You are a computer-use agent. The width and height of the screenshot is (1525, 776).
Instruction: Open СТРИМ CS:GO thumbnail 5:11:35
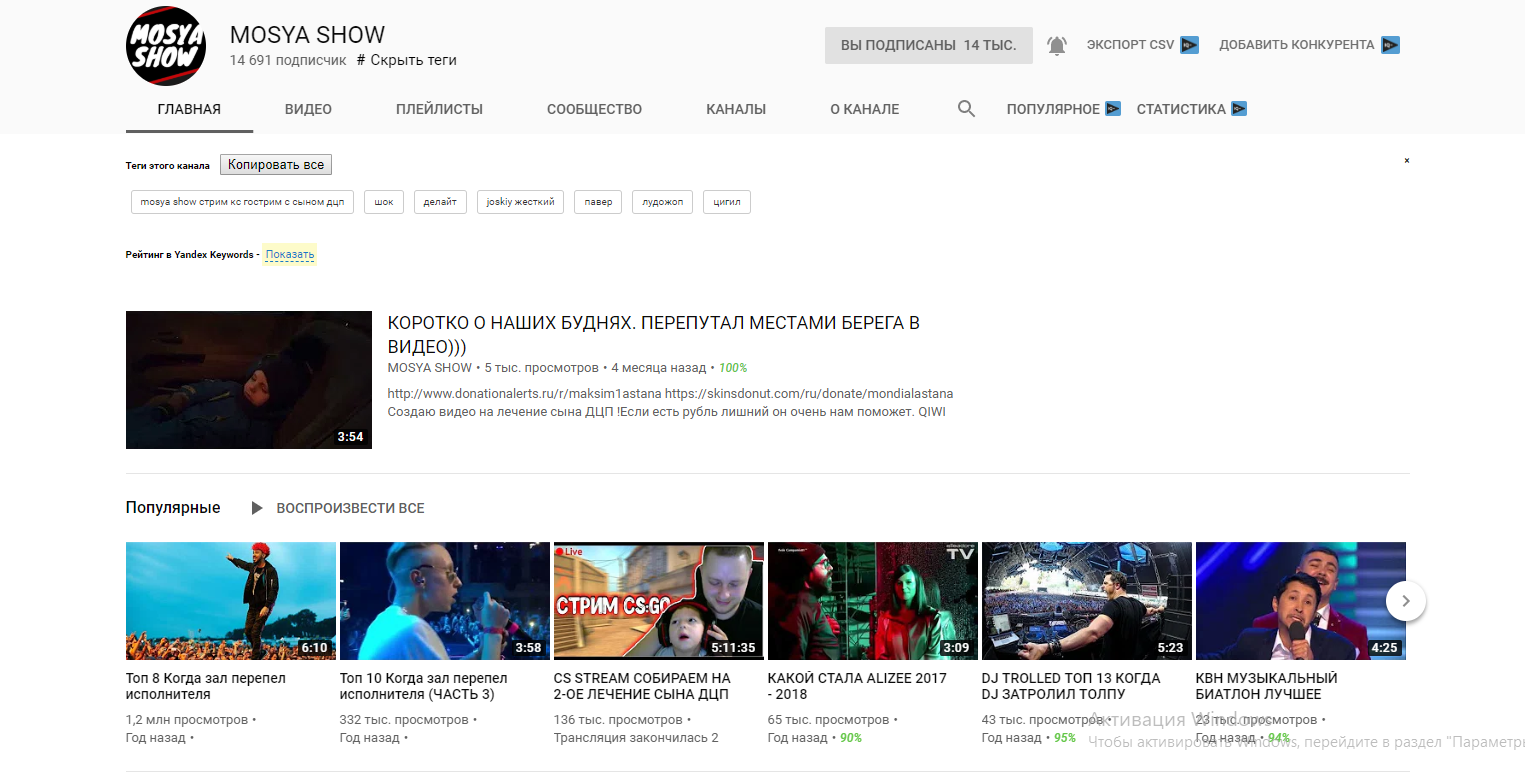point(659,601)
